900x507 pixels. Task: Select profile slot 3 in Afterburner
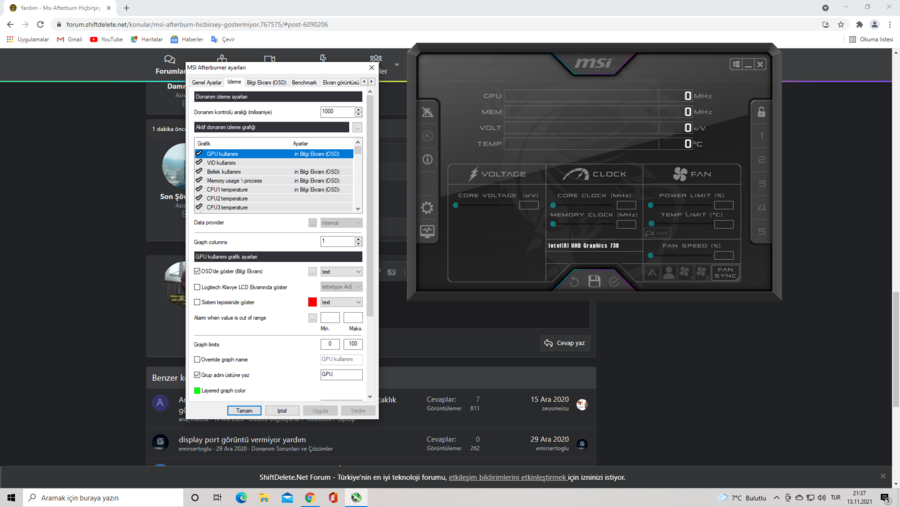(761, 184)
